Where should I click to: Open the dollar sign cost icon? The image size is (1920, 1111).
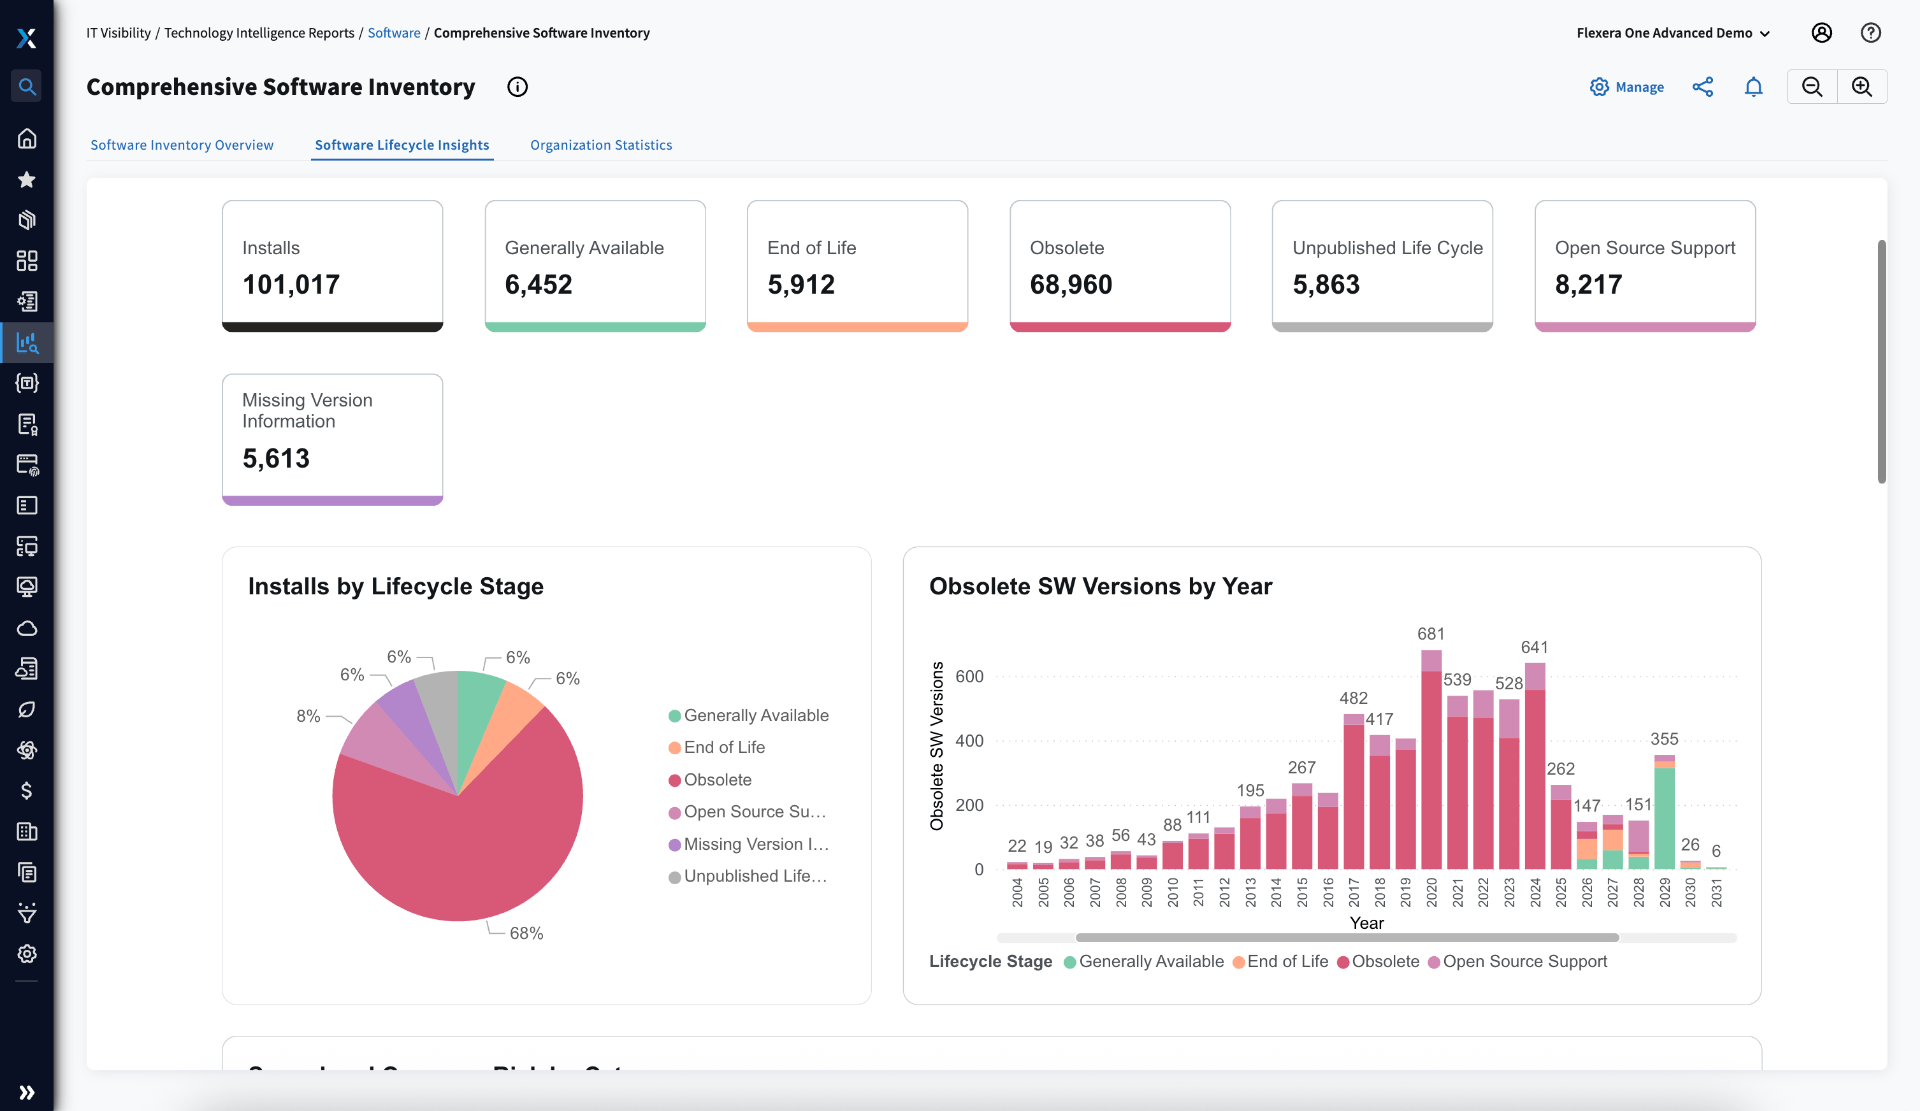point(27,791)
